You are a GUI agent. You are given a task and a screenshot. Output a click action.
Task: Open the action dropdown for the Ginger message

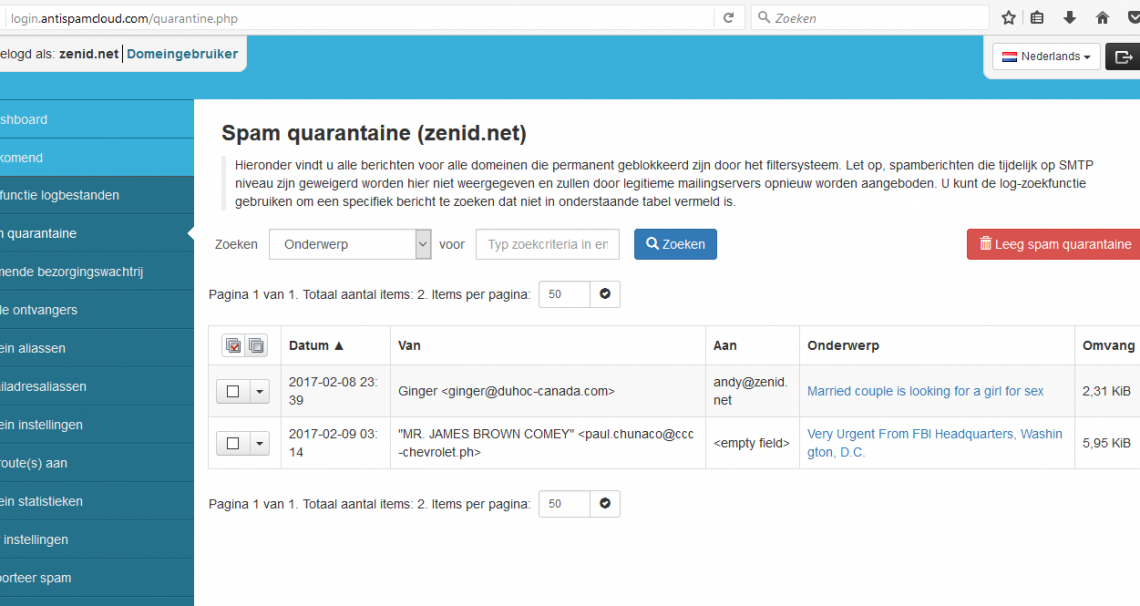click(260, 392)
